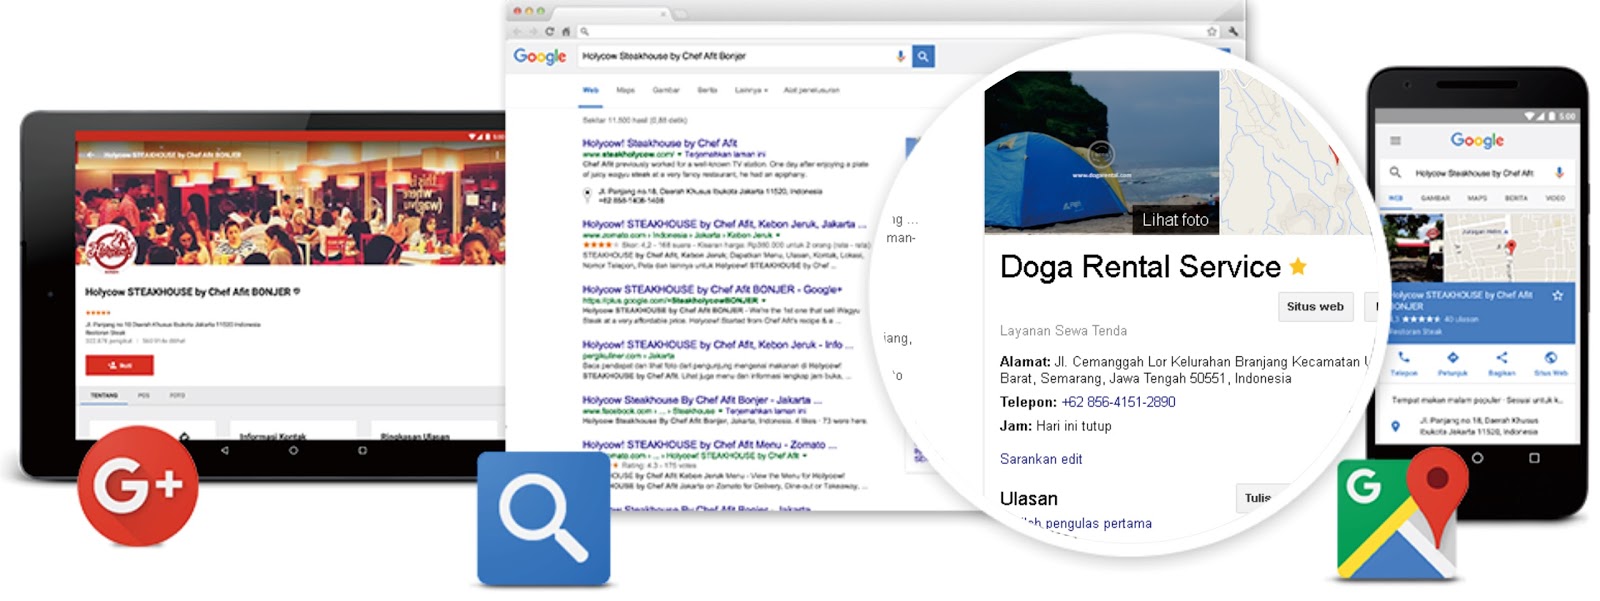Click the microphone voice search icon in browser
Viewport: 1600px width, 601px height.
pos(900,57)
